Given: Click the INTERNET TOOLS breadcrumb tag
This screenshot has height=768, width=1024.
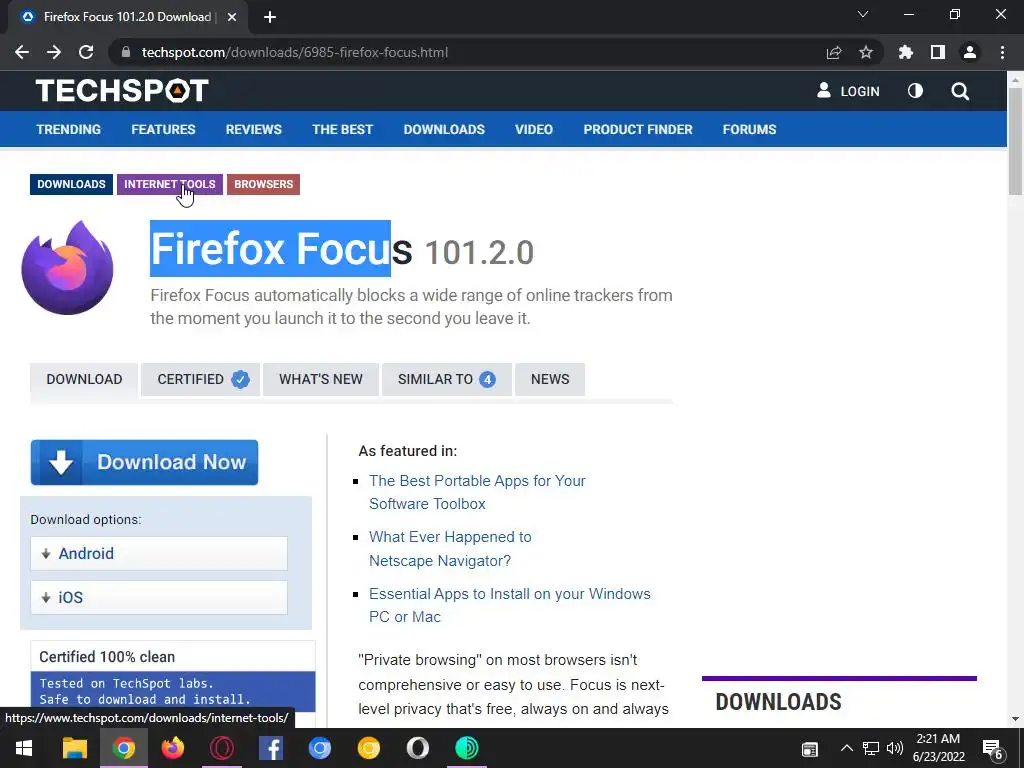Looking at the screenshot, I should coord(170,184).
